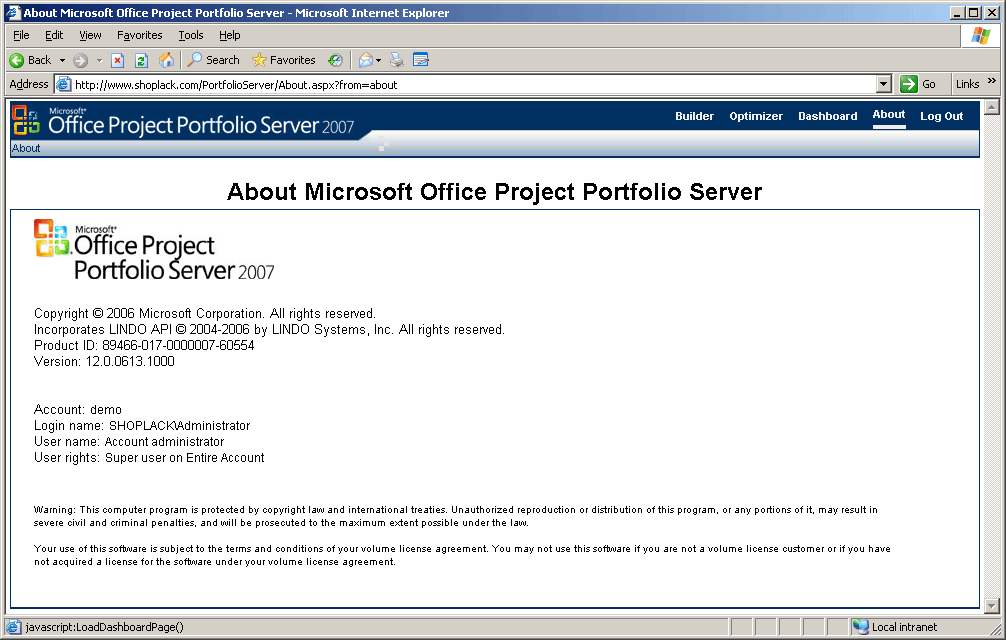
Task: Minimize the Internet Explorer window
Action: [x=958, y=13]
